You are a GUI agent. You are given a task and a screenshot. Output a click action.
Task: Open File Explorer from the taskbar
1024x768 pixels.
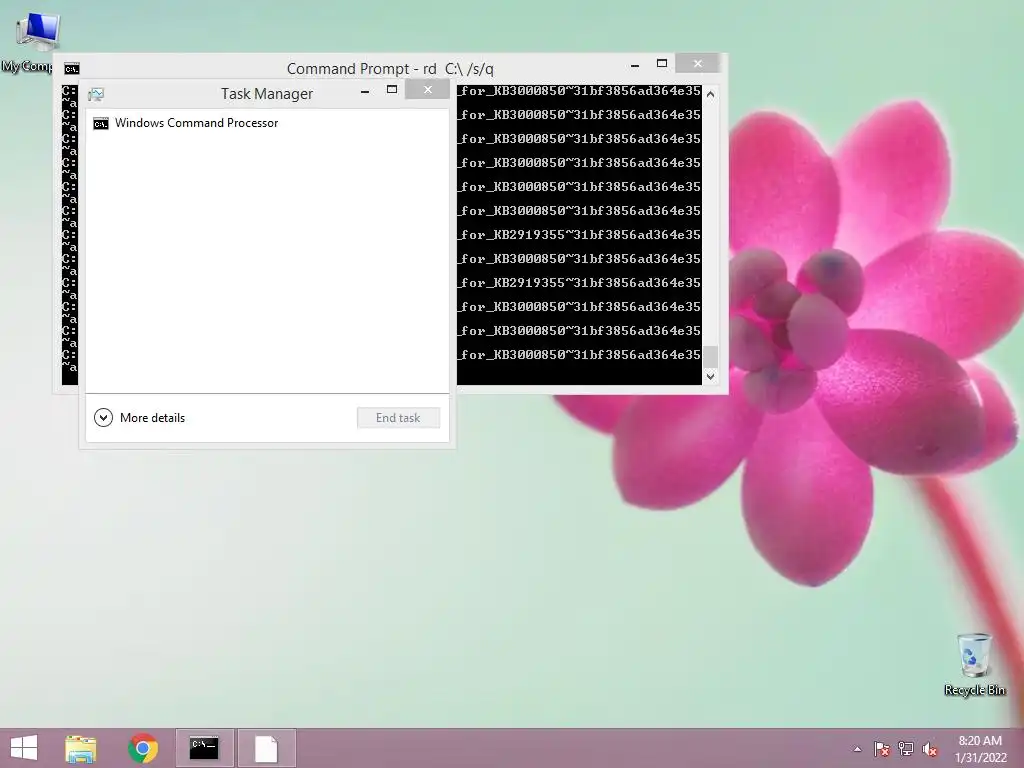81,748
